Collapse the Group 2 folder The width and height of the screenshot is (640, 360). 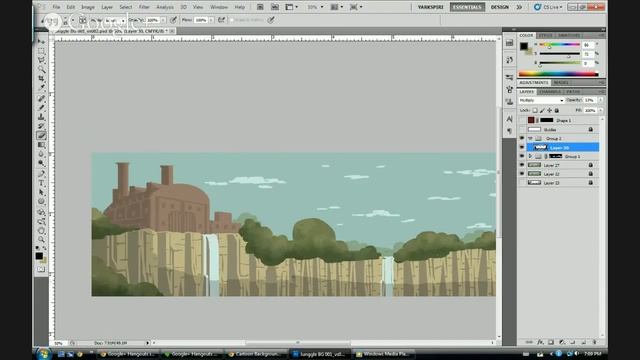(530, 138)
